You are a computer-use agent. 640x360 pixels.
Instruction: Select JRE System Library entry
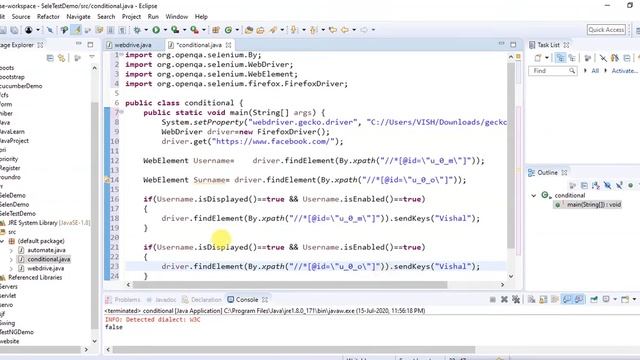pos(45,223)
